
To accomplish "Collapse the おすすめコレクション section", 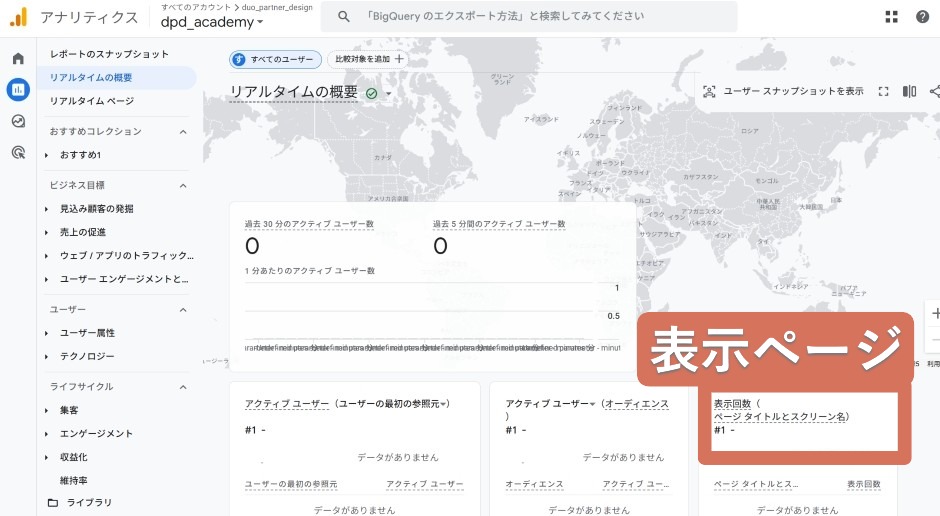I will coord(183,131).
